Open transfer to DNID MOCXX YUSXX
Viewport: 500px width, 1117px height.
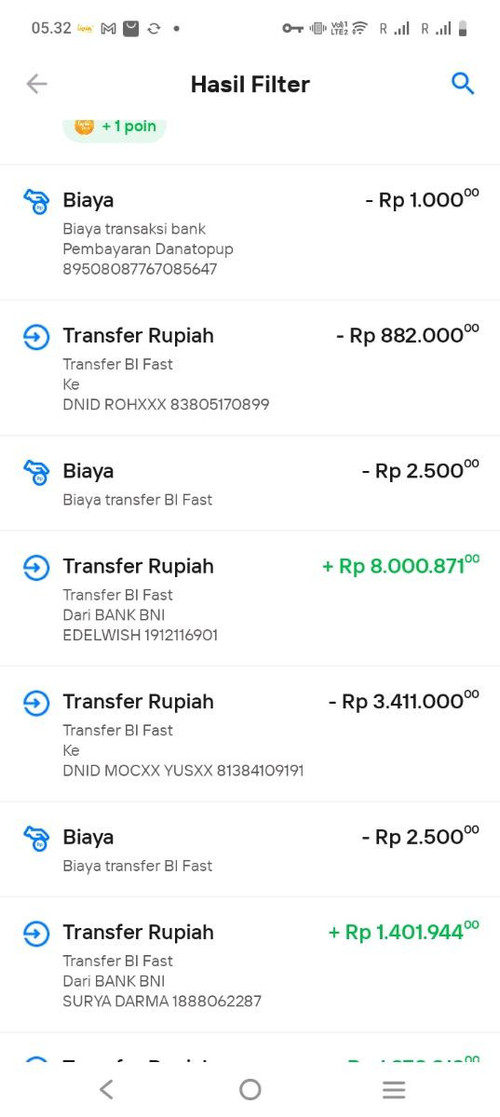click(250, 734)
